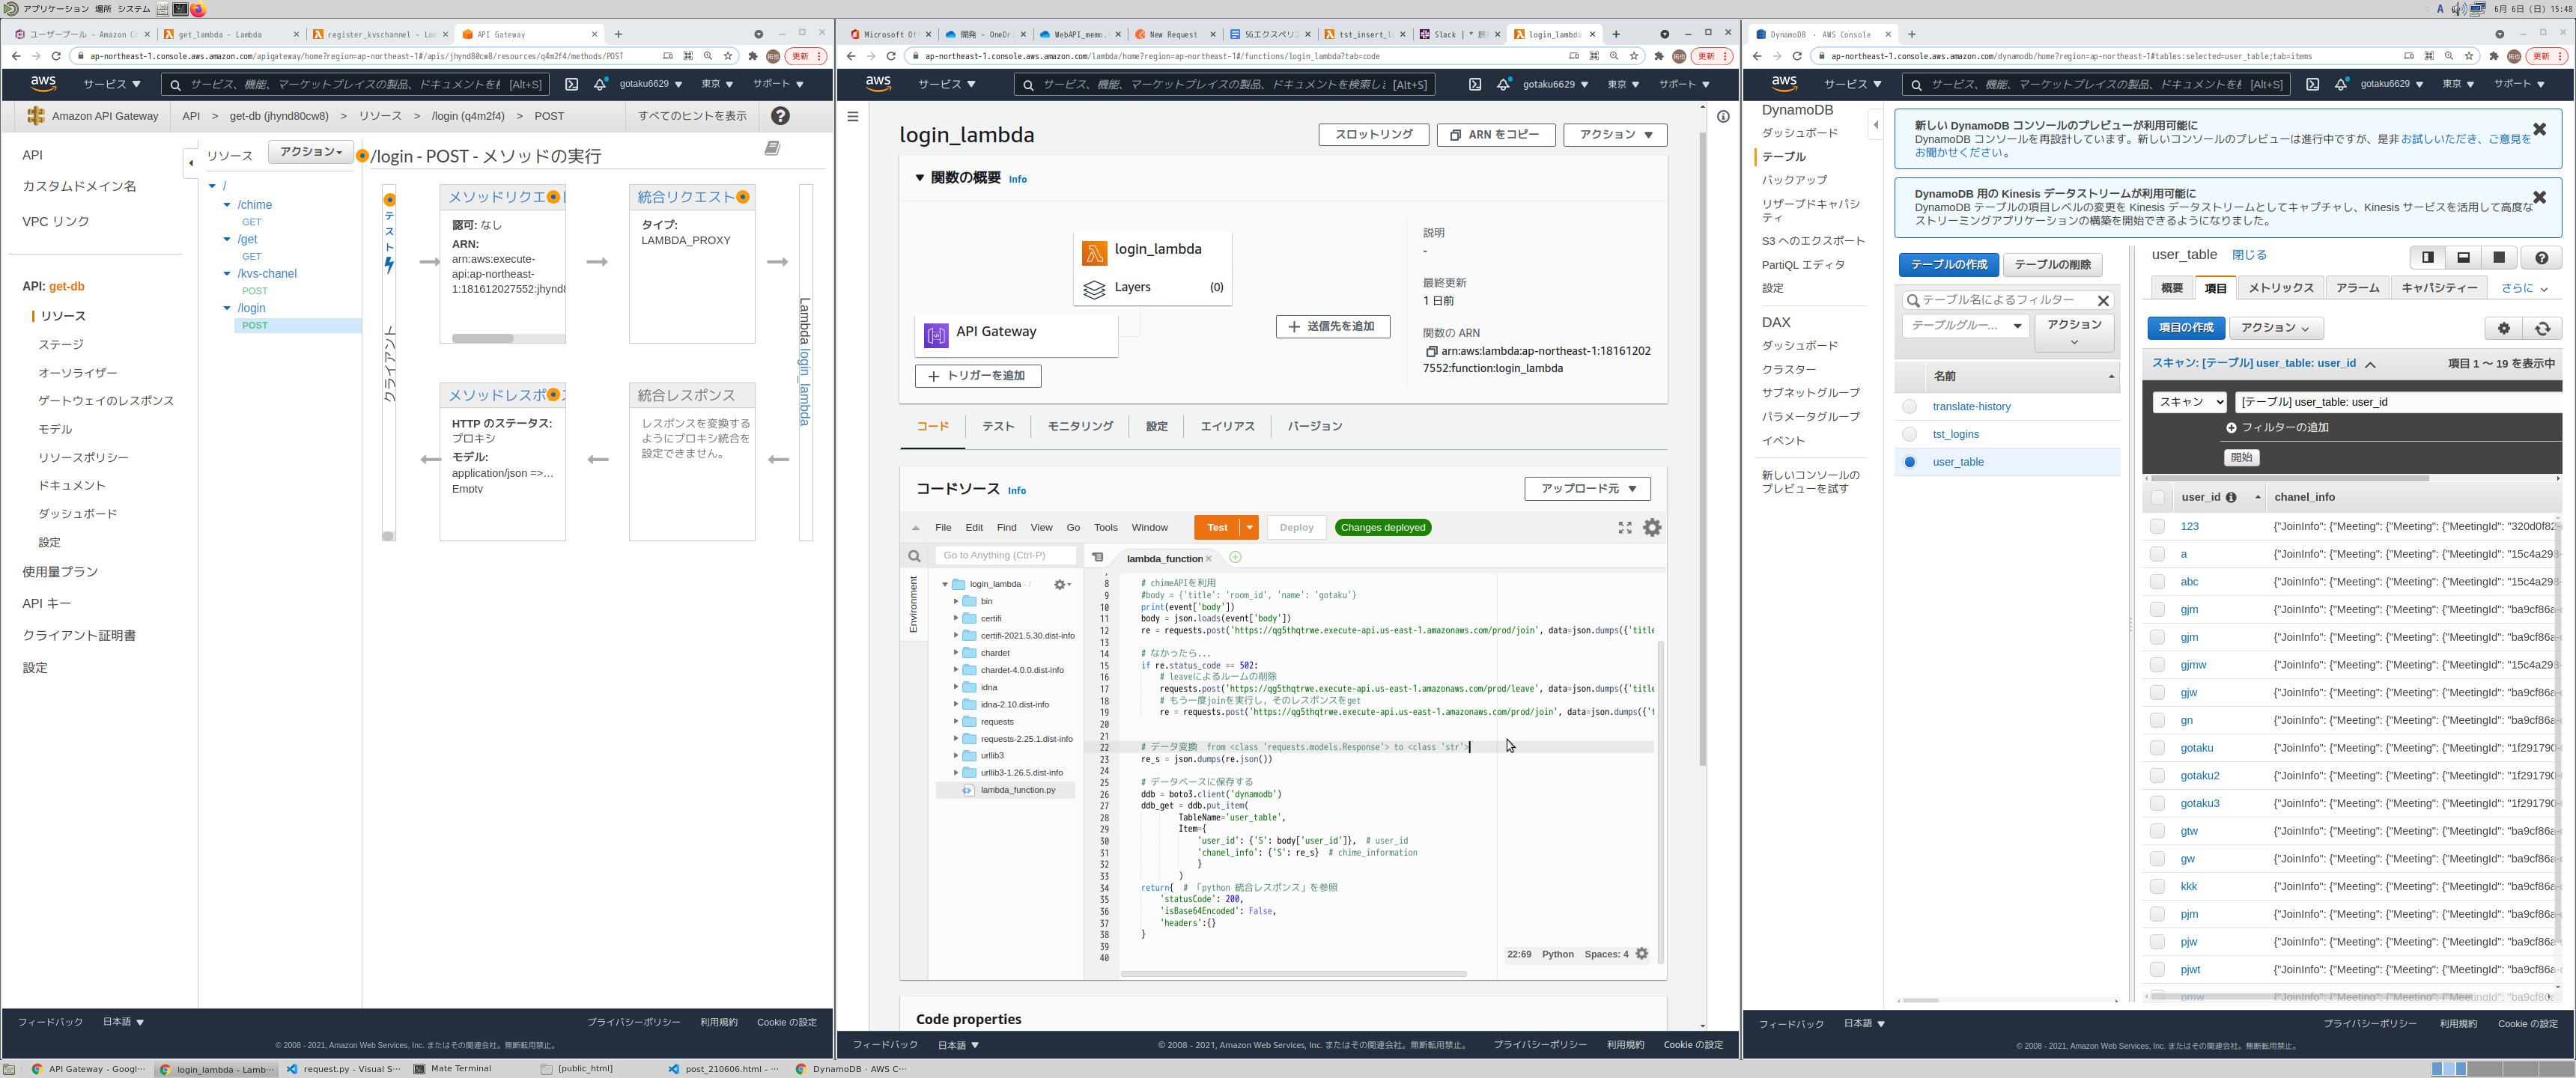The image size is (2576, 1078).
Task: Click the API Gateway trigger purple icon
Action: 936,335
